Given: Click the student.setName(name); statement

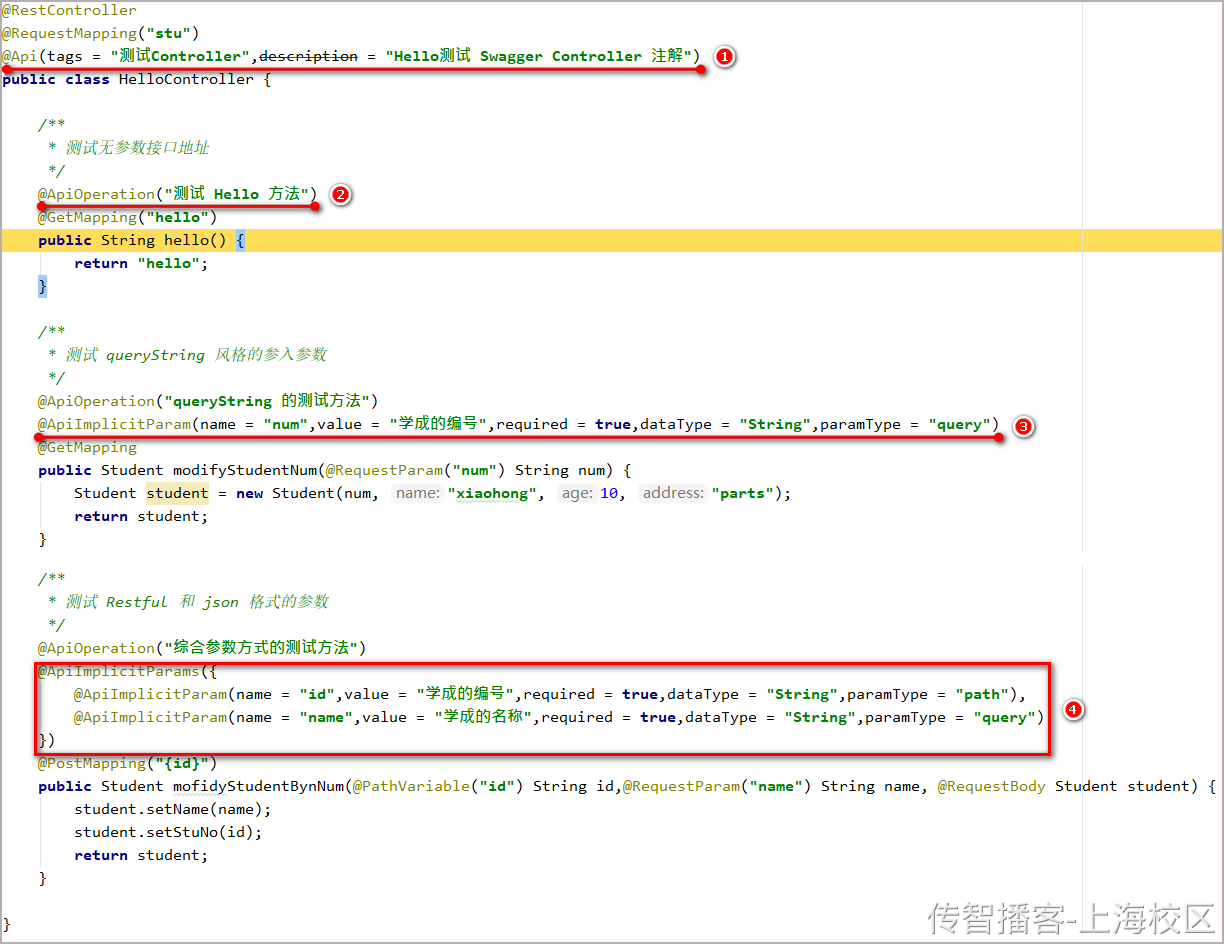Looking at the screenshot, I should coord(173,809).
